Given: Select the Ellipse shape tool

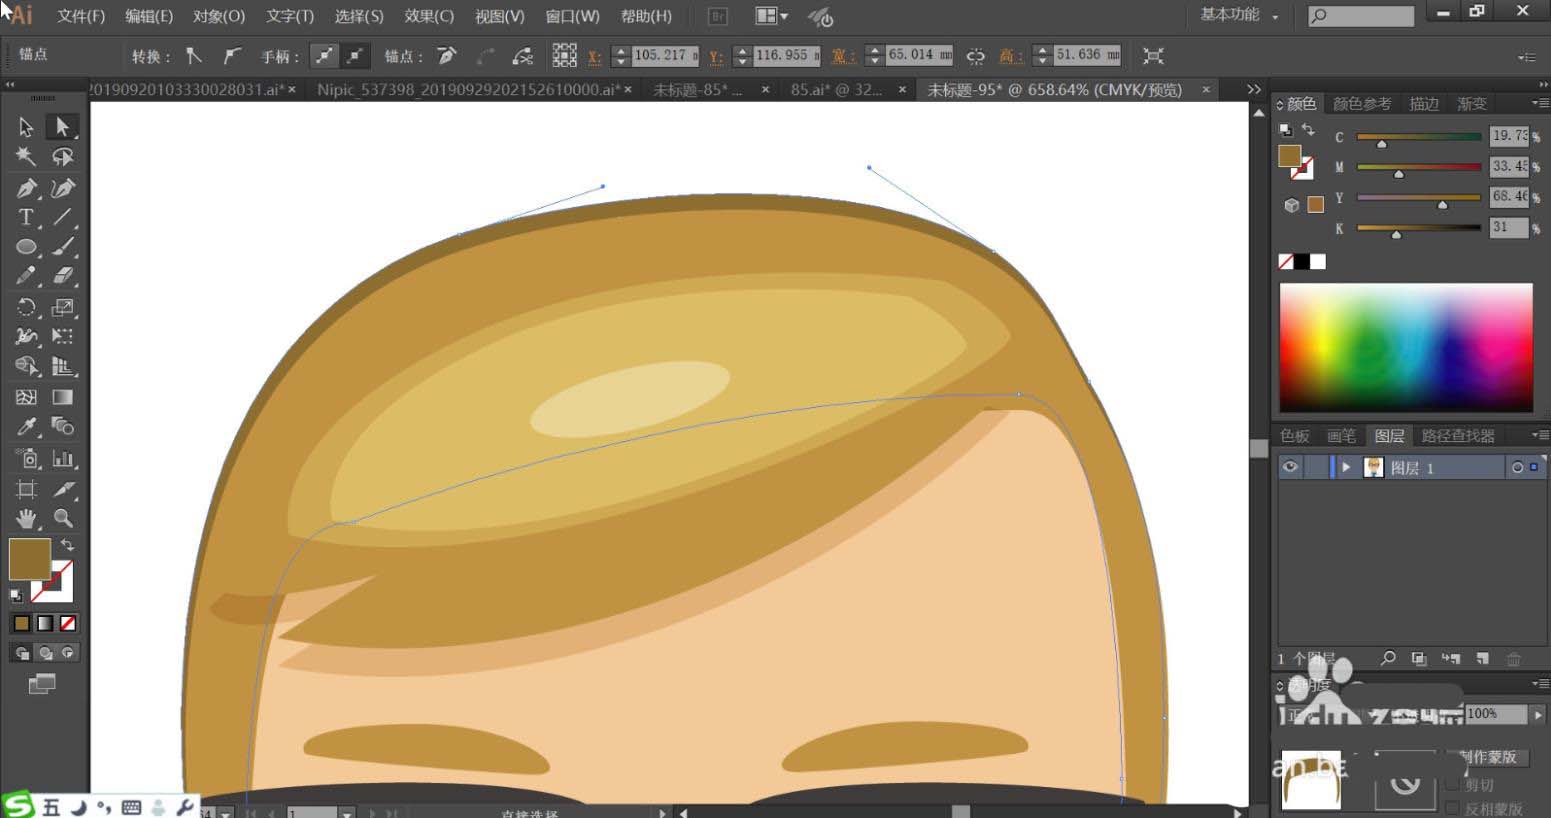Looking at the screenshot, I should pos(26,247).
